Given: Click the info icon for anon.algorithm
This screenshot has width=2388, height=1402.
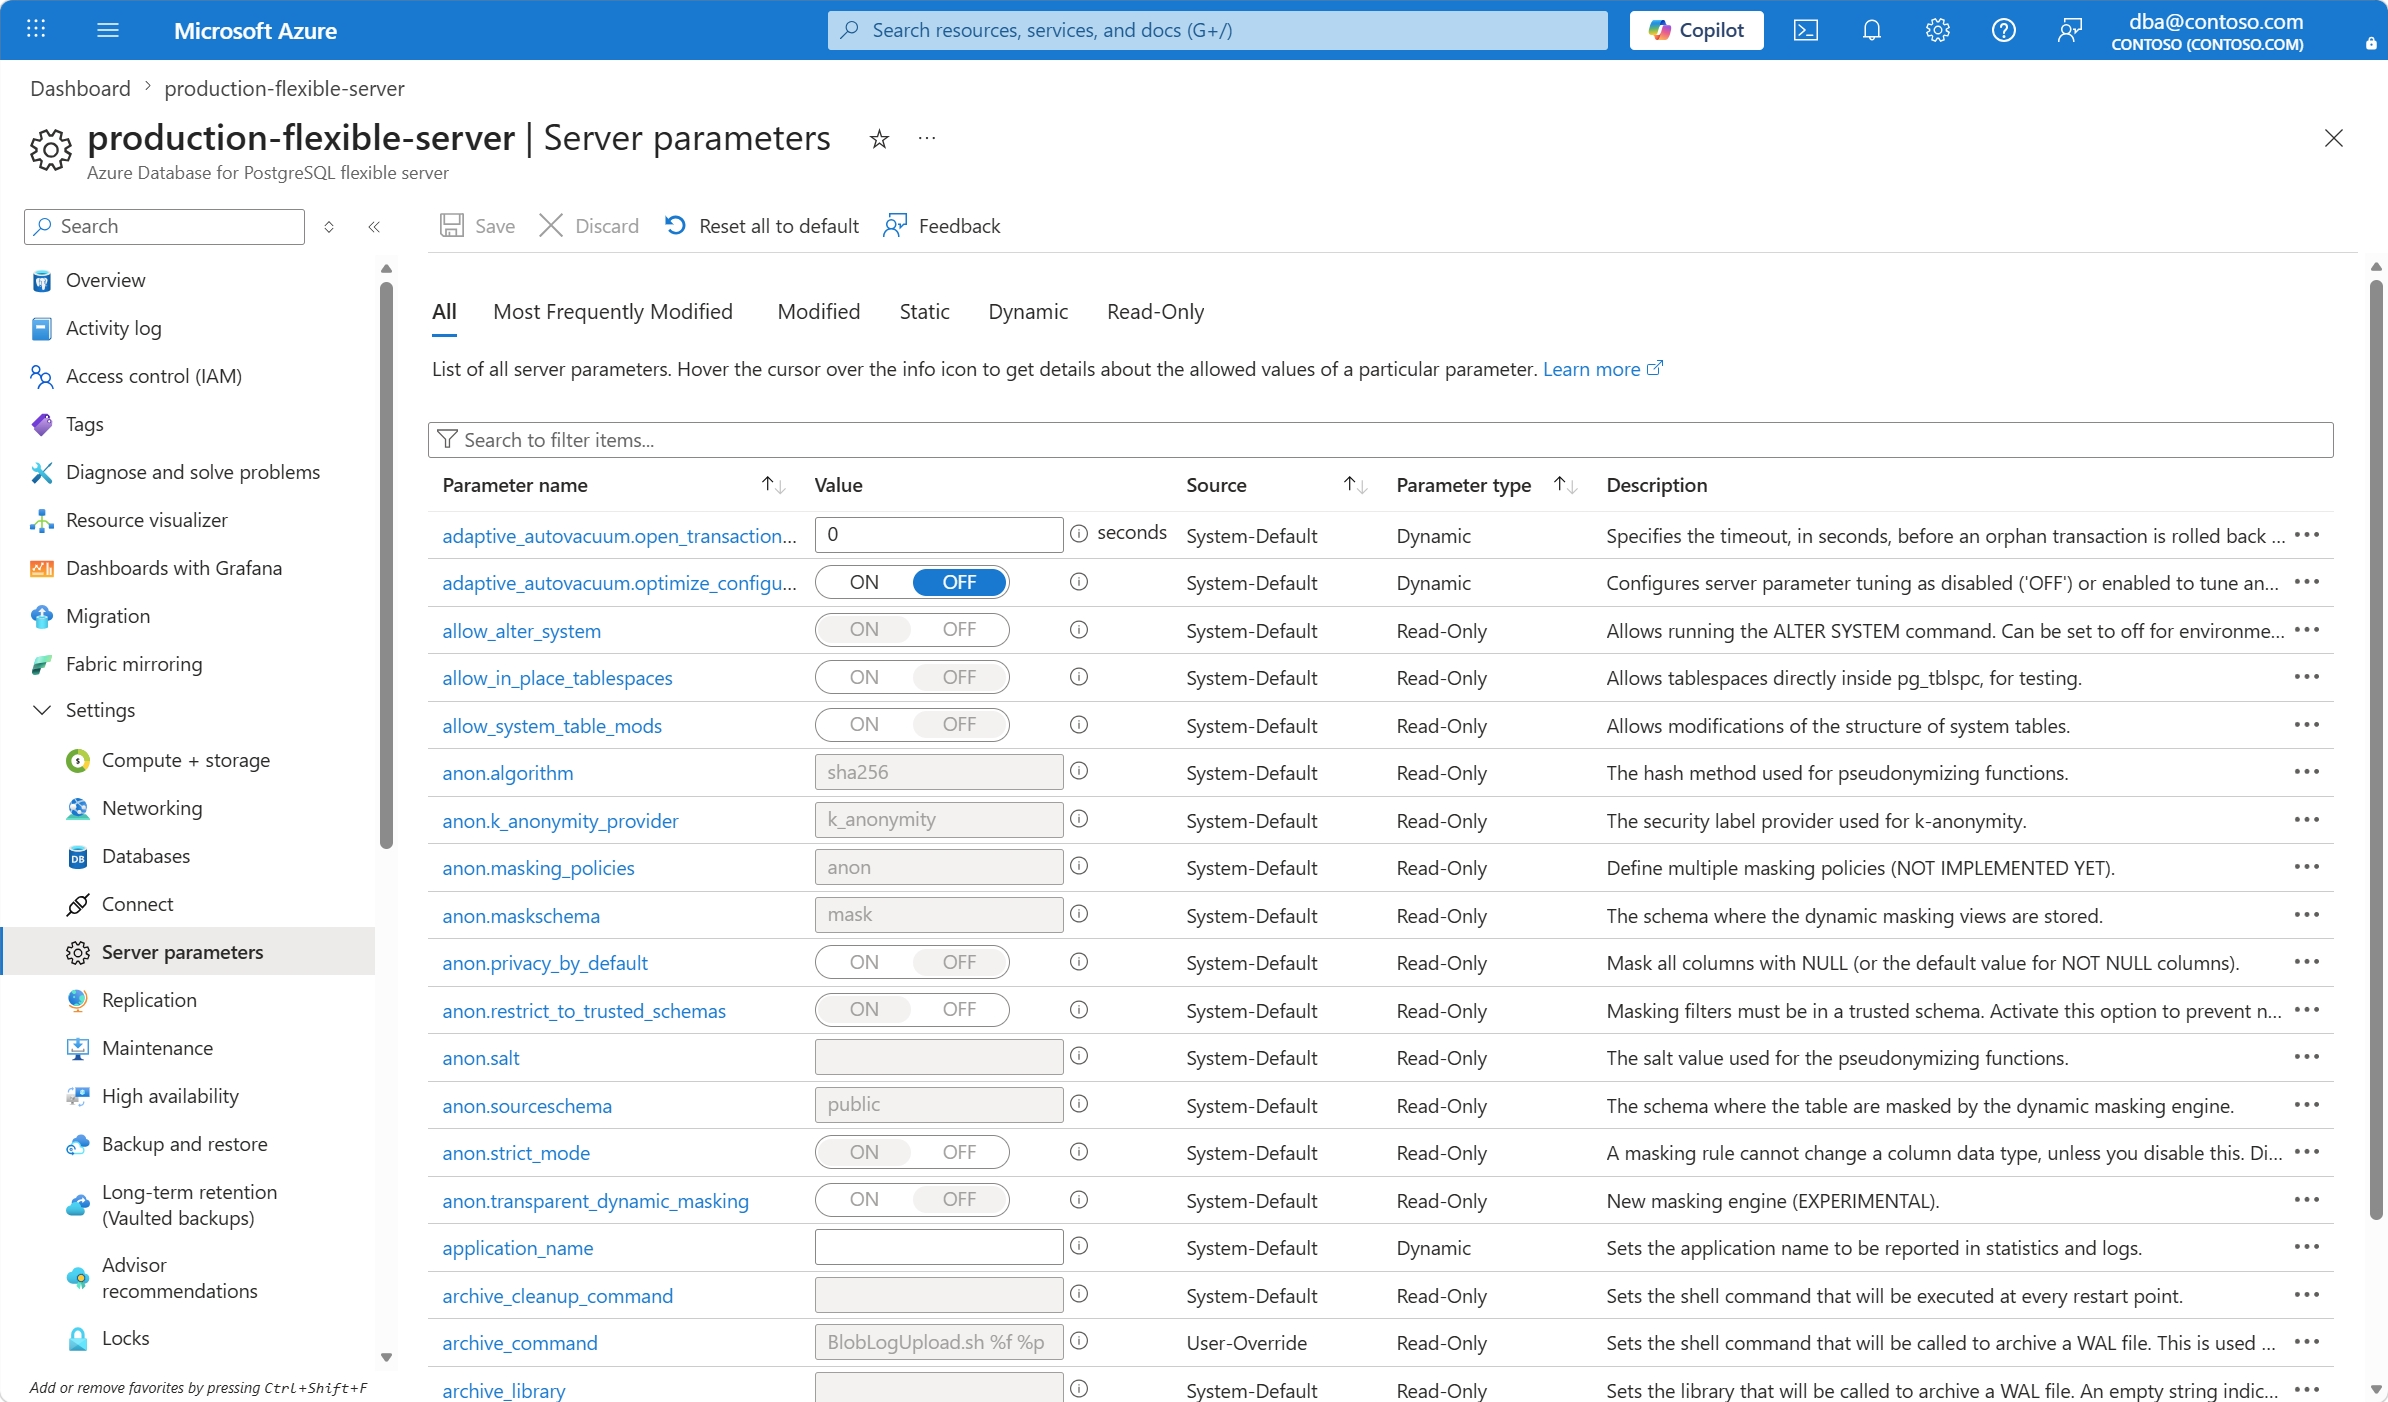Looking at the screenshot, I should (1079, 771).
